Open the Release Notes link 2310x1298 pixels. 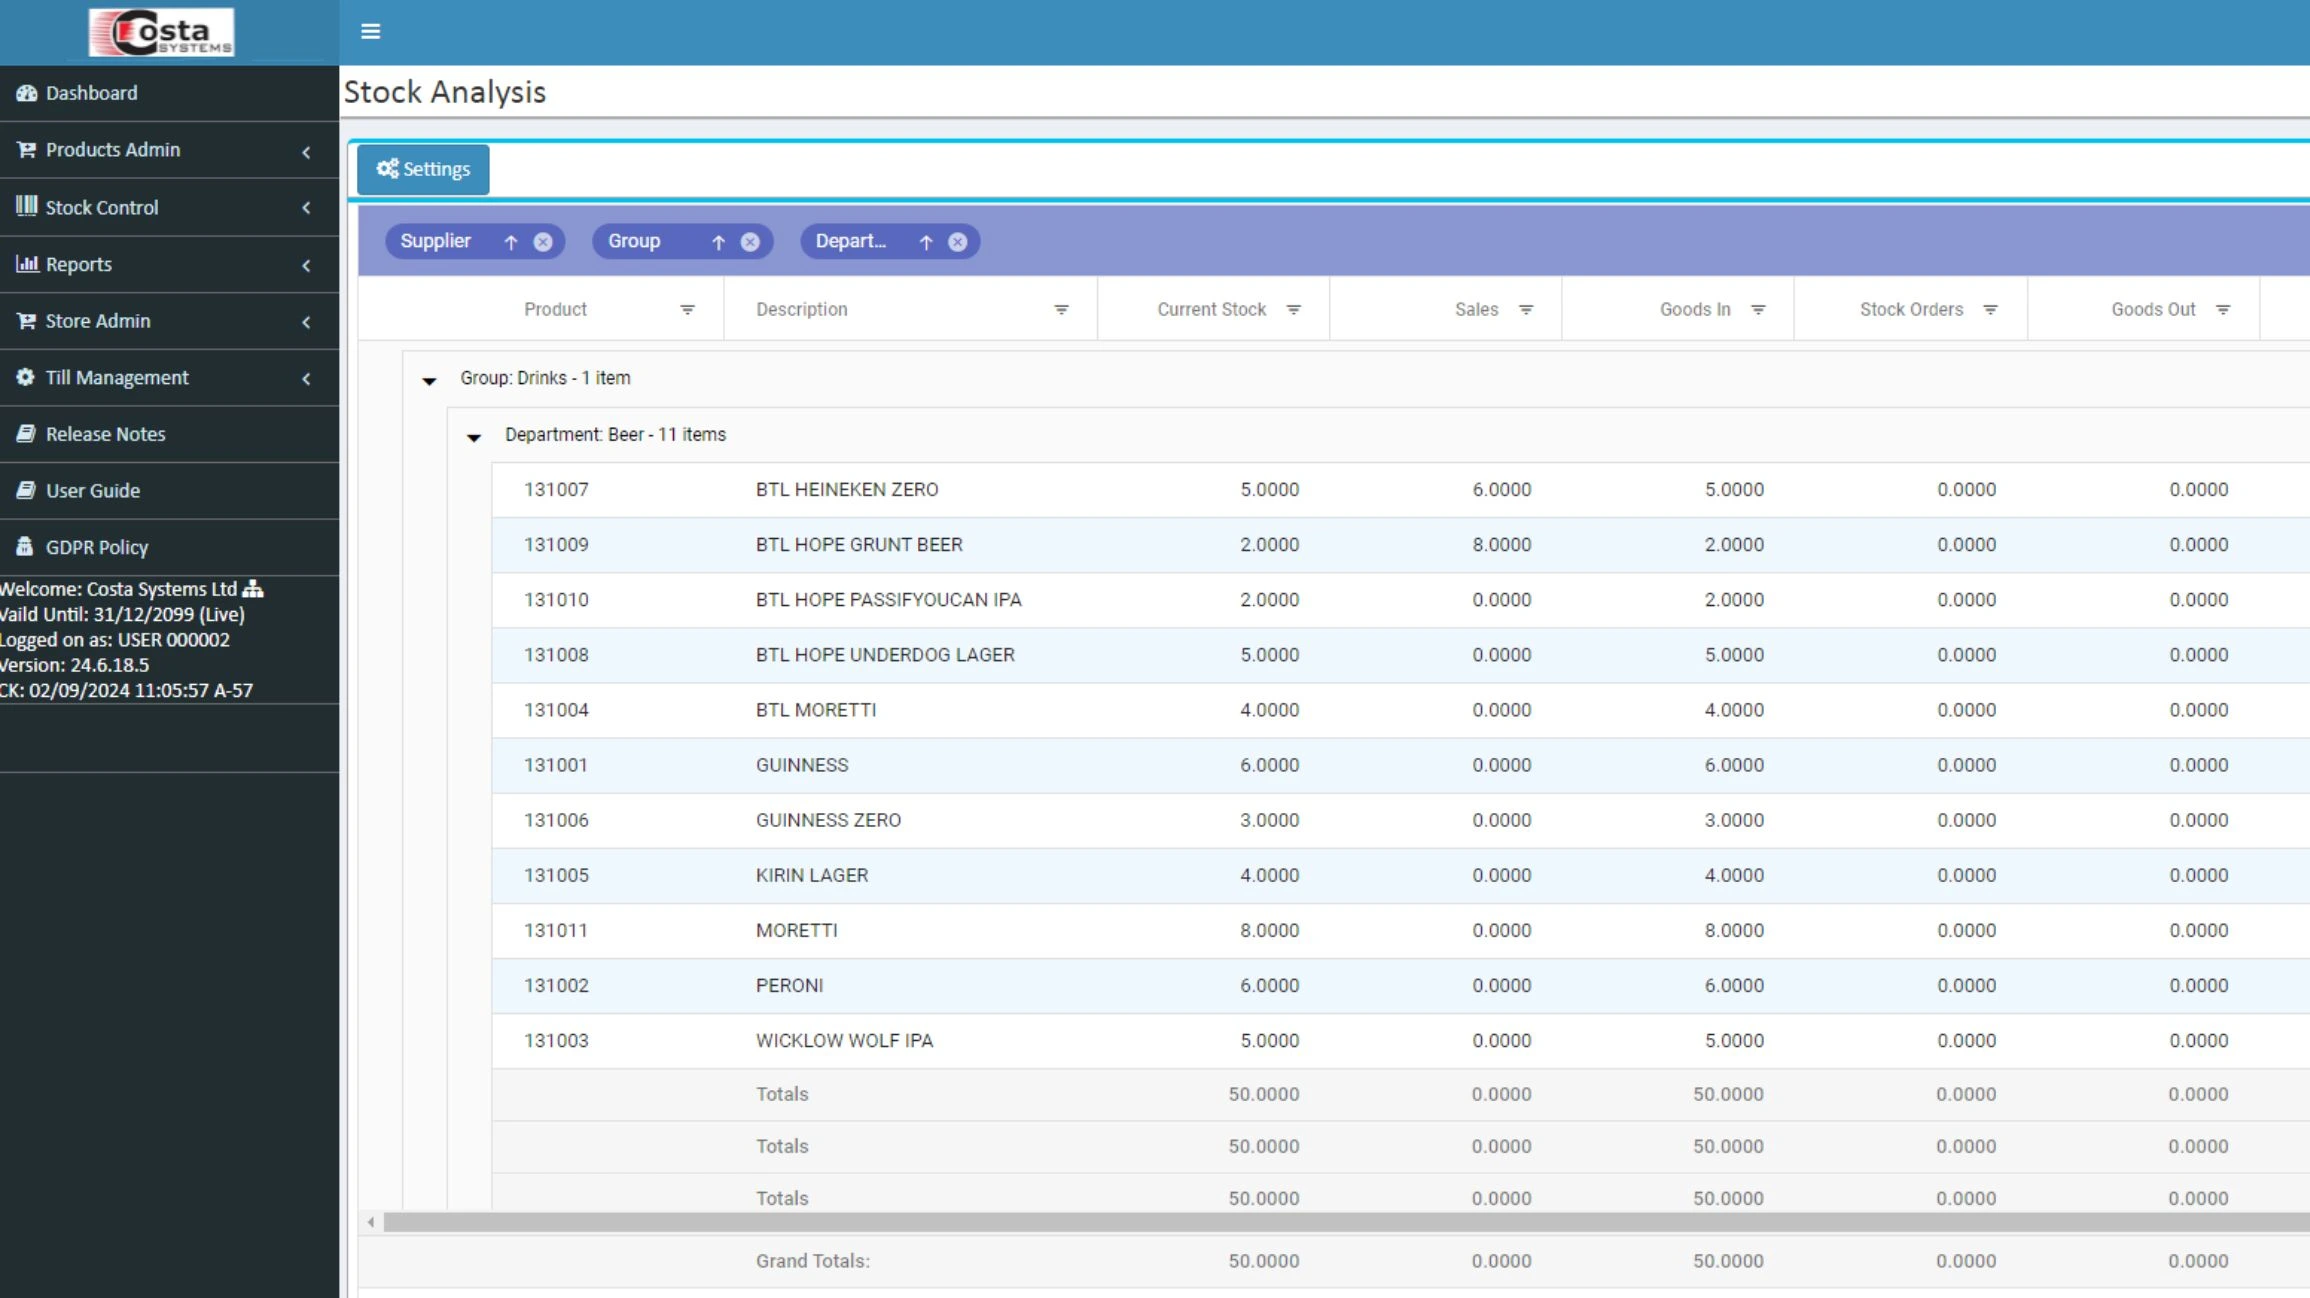point(105,434)
